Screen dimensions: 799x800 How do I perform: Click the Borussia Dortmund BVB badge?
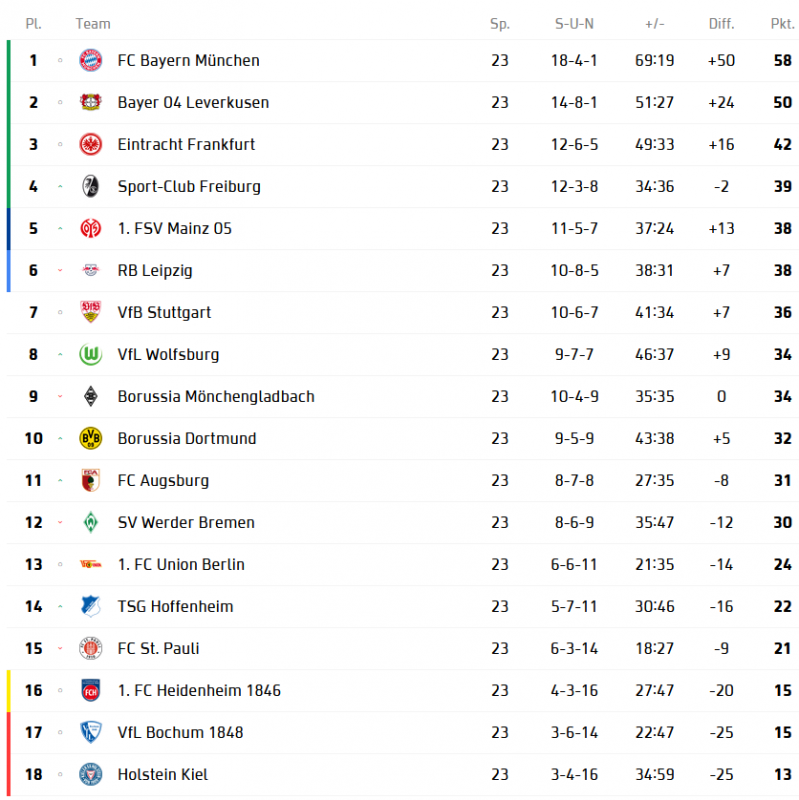91,438
